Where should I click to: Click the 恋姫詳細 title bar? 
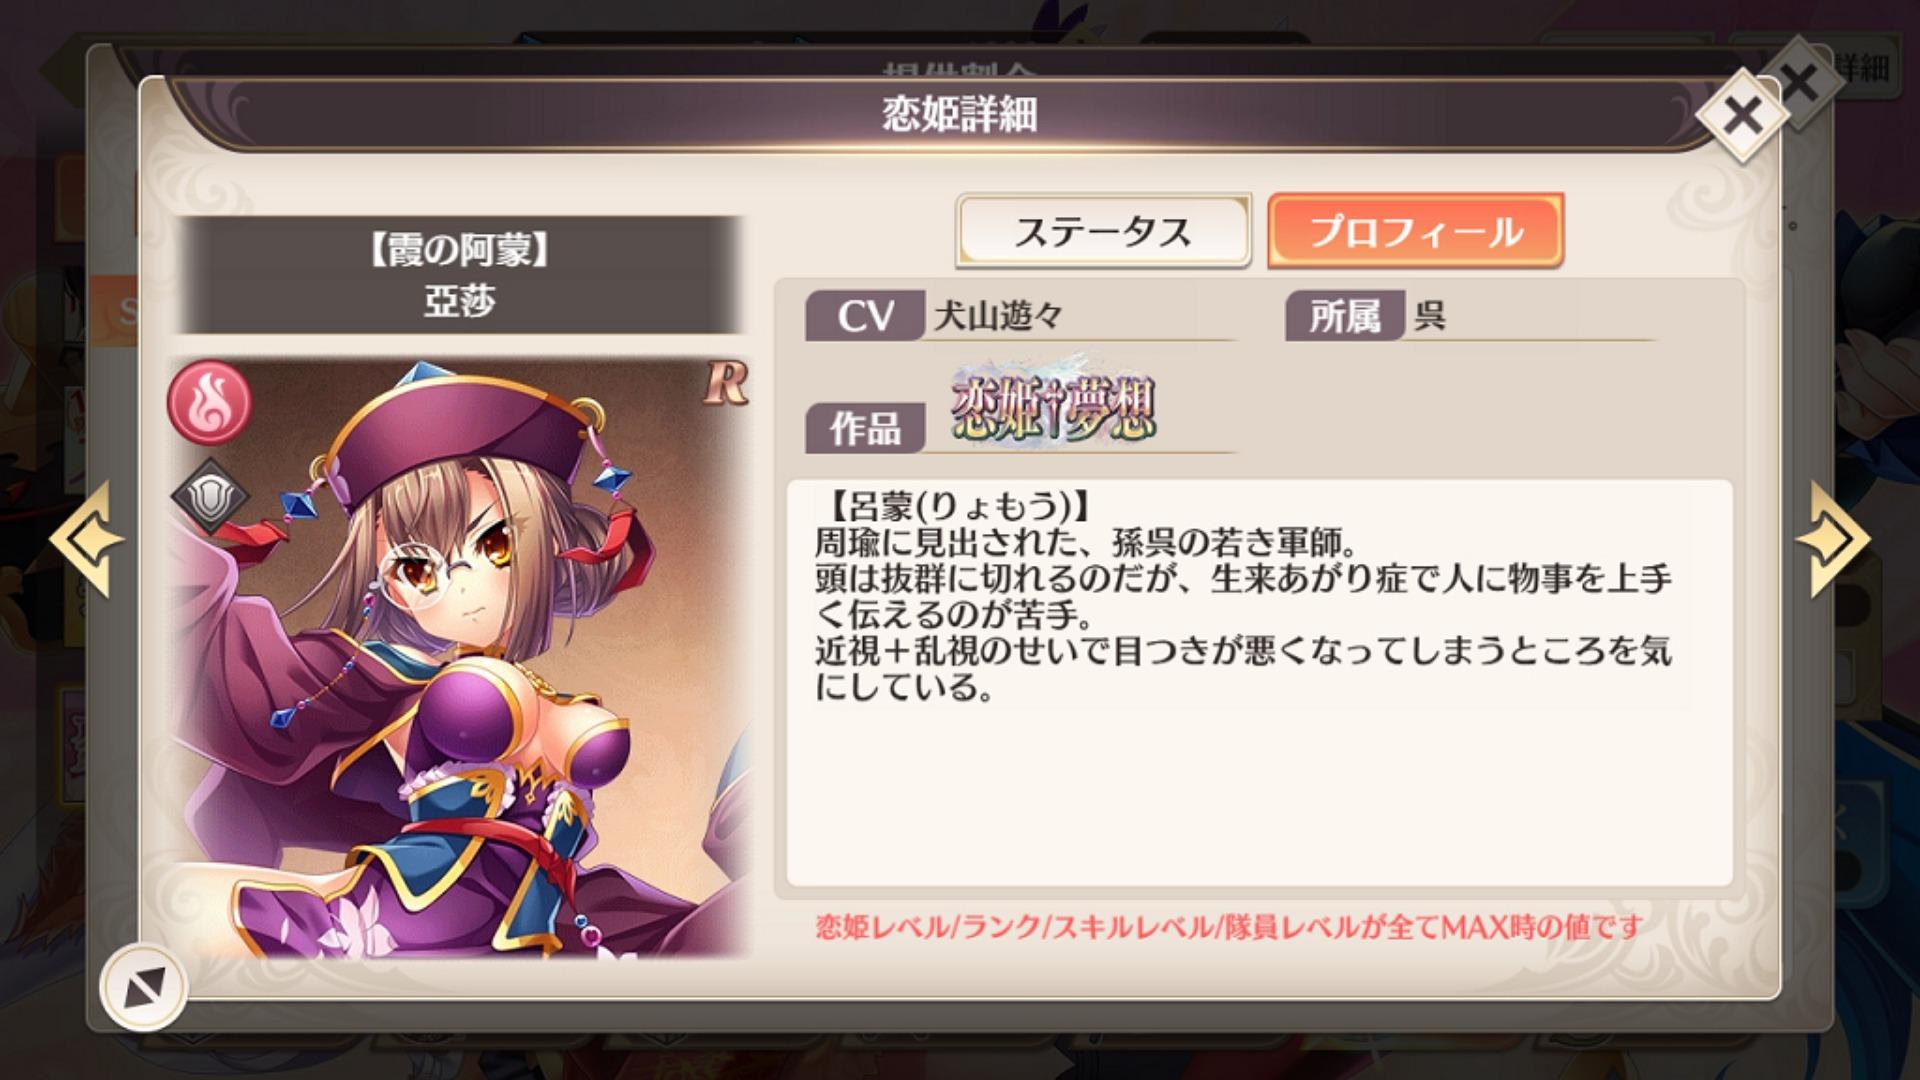point(958,115)
